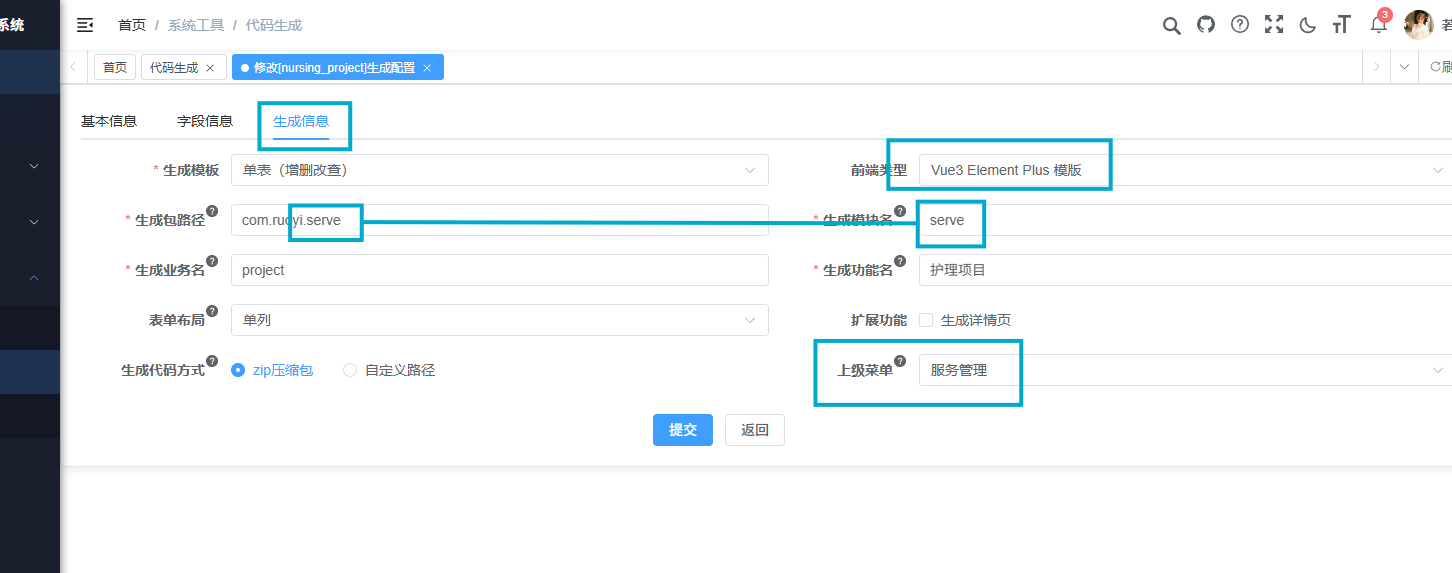Click help tooltip icon beside 生成包路径
1452x573 pixels.
(x=212, y=211)
